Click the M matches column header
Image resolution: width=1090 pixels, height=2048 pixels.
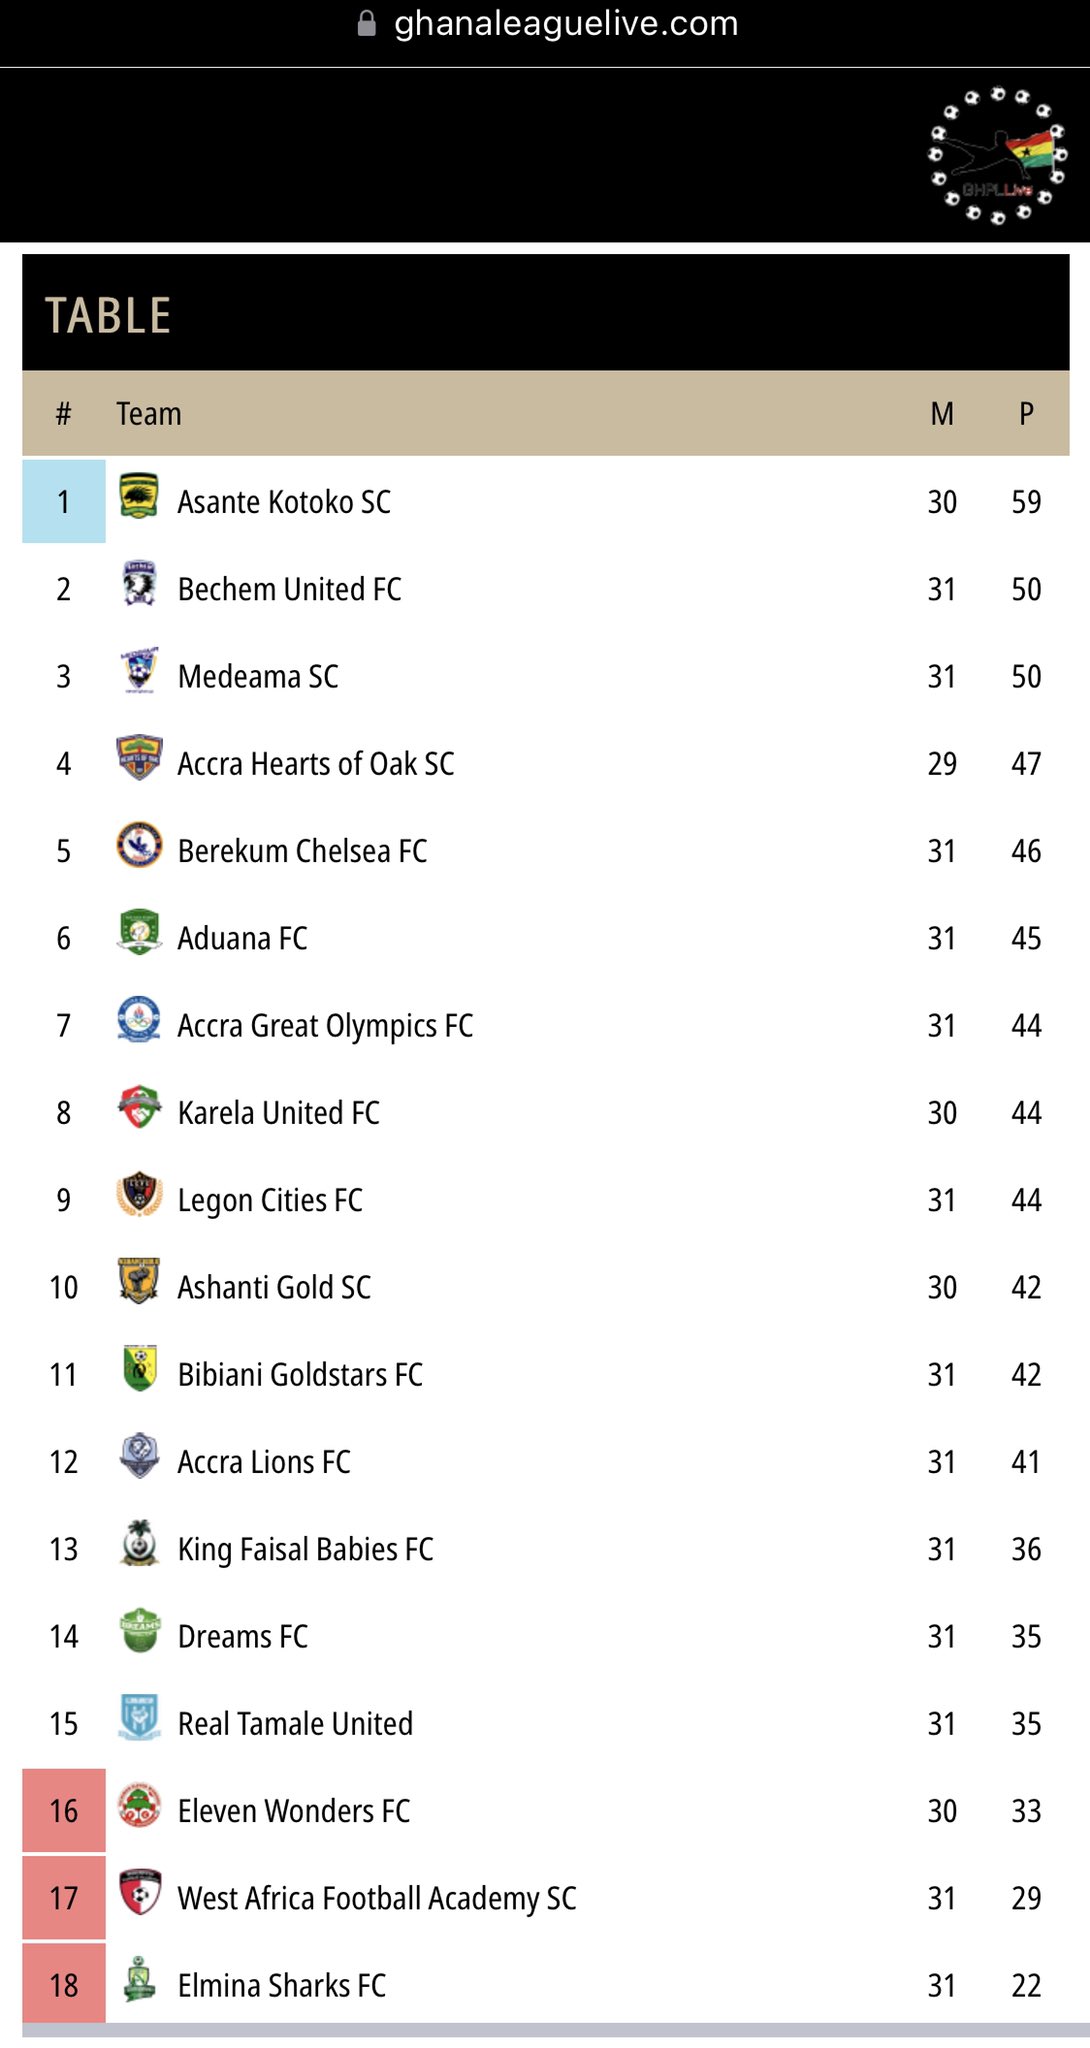942,414
